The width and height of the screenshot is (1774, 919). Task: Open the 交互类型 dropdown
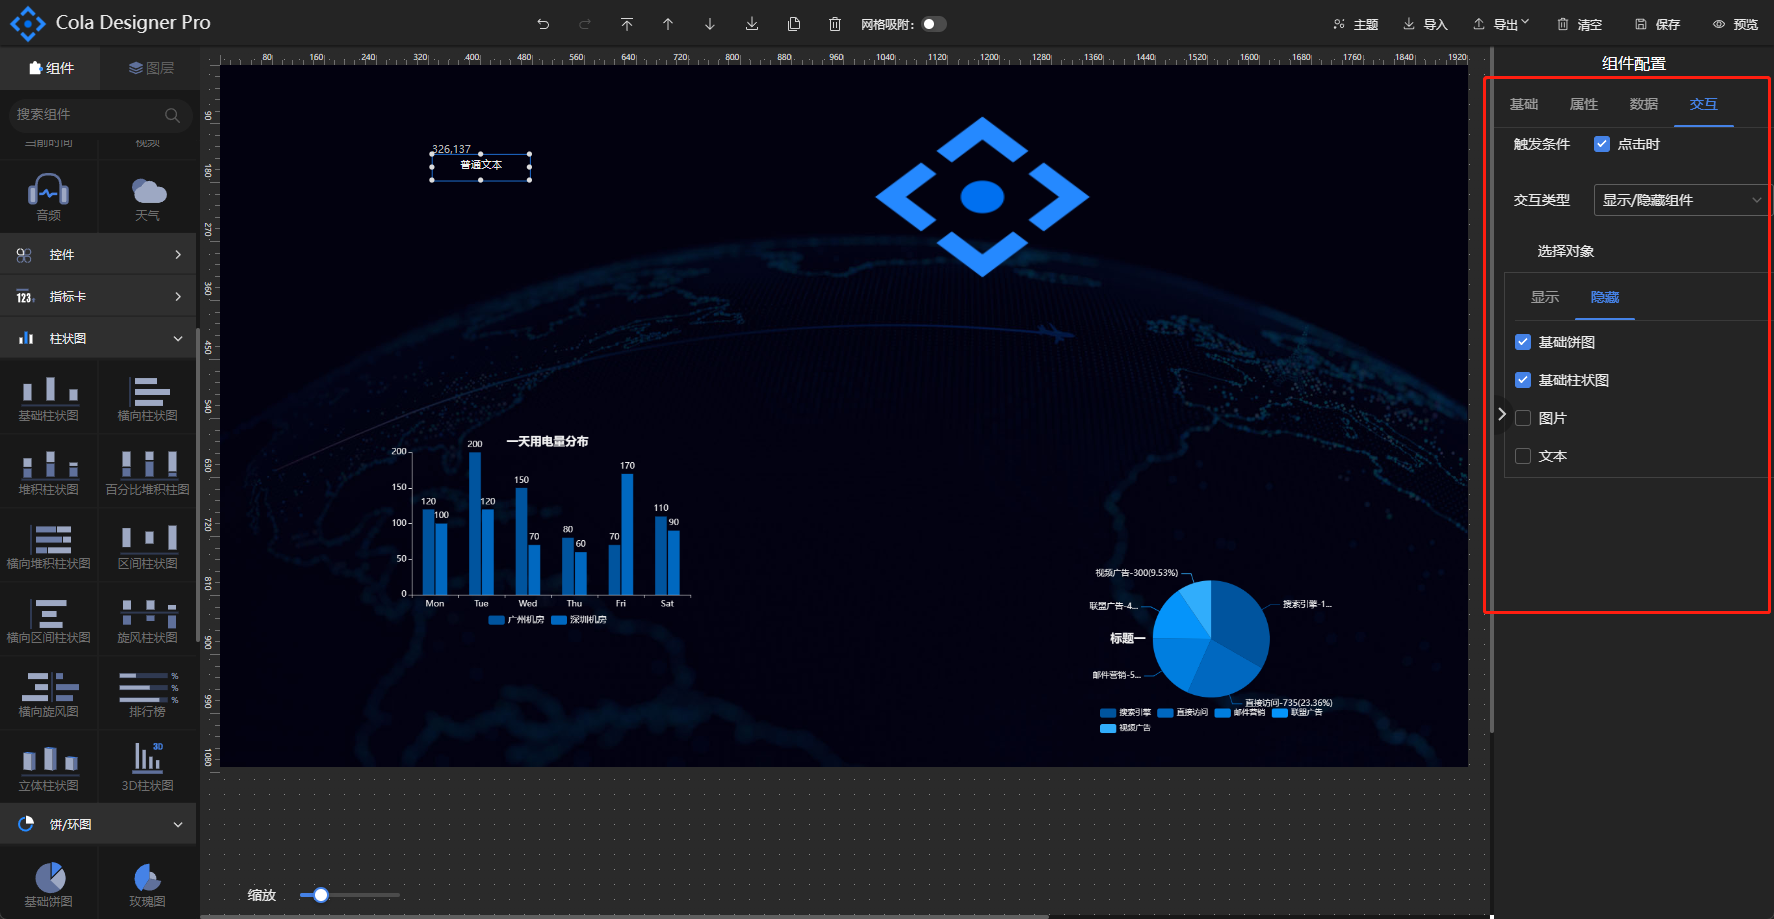click(x=1680, y=200)
